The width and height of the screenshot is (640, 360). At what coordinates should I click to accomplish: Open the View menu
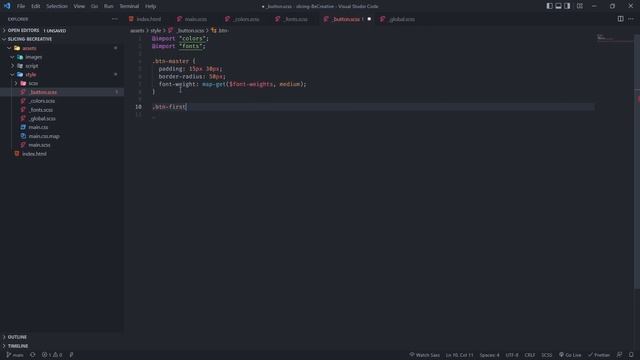point(79,6)
